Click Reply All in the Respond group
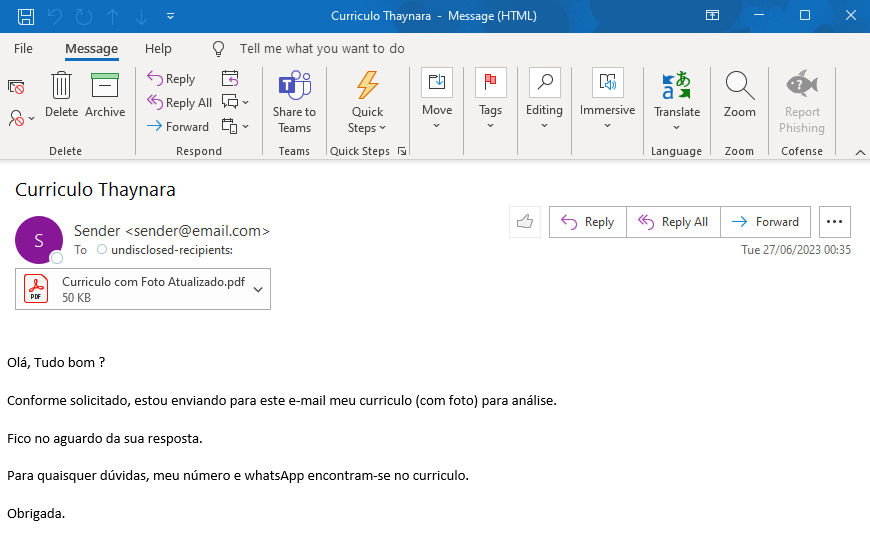The width and height of the screenshot is (870, 554). (x=179, y=103)
